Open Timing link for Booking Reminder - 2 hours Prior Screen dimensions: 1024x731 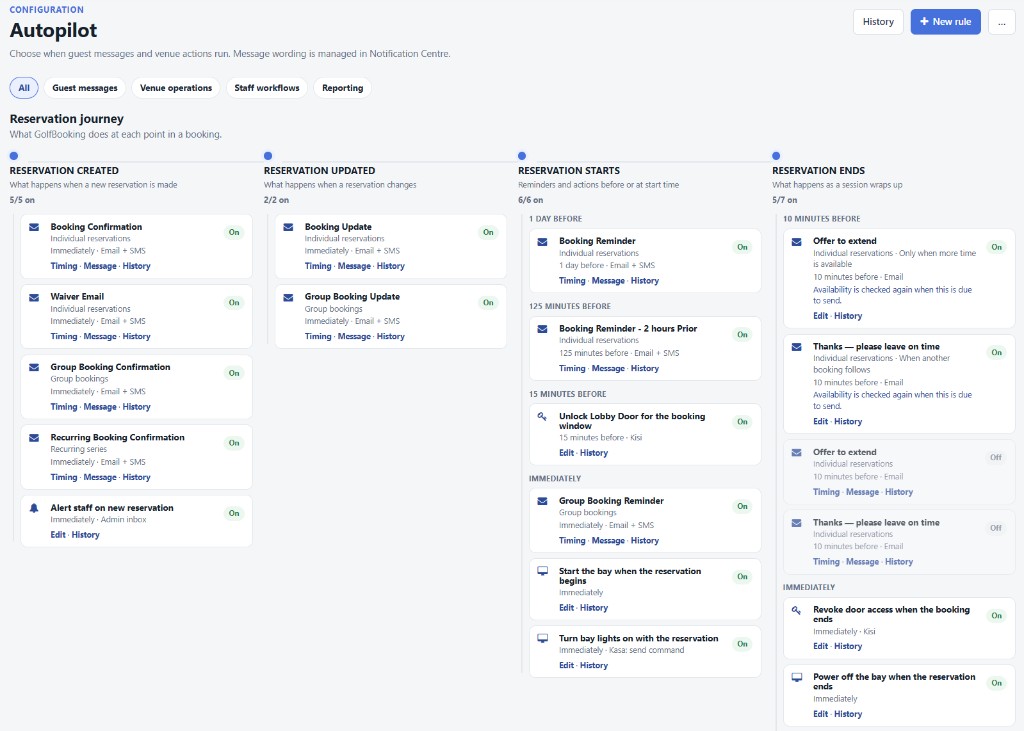click(572, 368)
